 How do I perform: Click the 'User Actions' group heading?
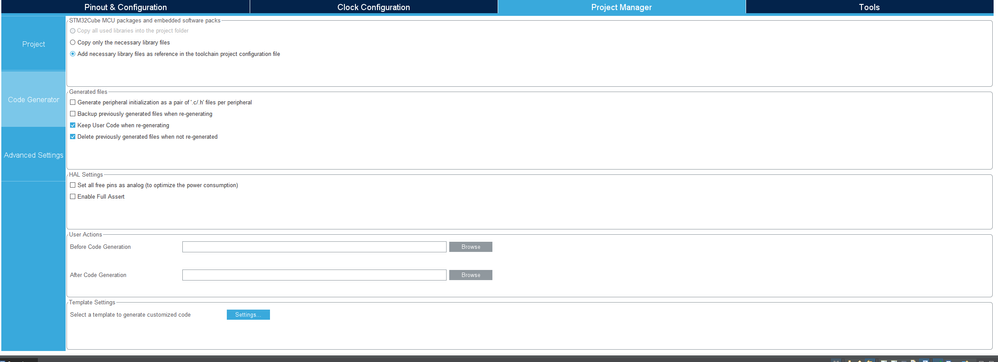click(x=85, y=235)
